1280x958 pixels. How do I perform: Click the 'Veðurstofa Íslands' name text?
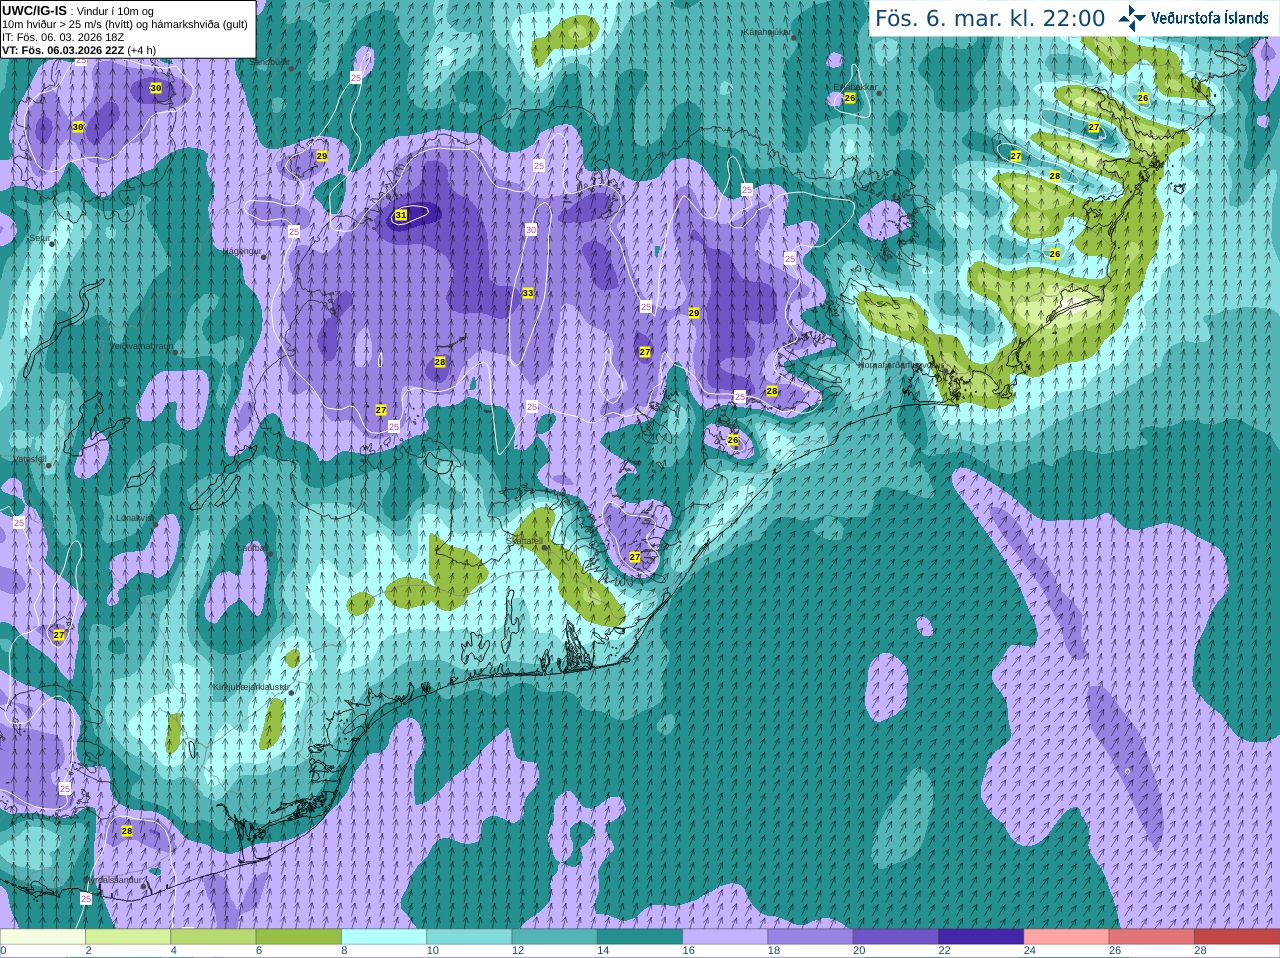1209,18
